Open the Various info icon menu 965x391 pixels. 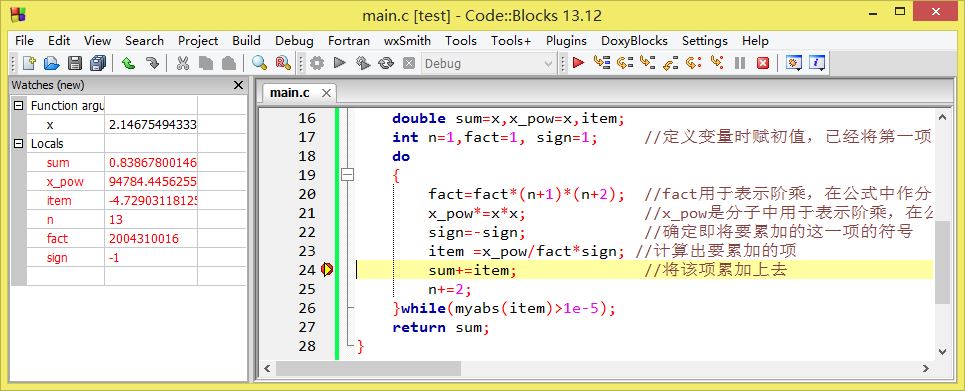817,63
